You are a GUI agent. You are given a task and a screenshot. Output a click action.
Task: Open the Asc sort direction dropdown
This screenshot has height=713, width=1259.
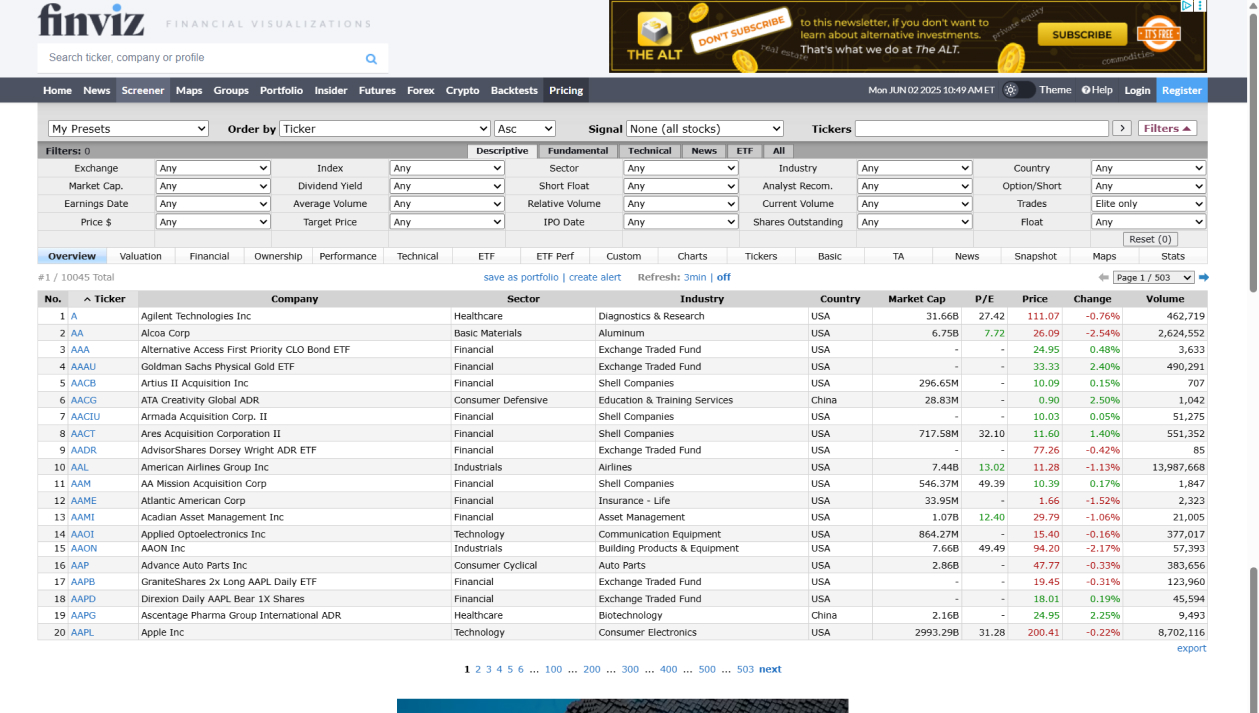coord(525,129)
